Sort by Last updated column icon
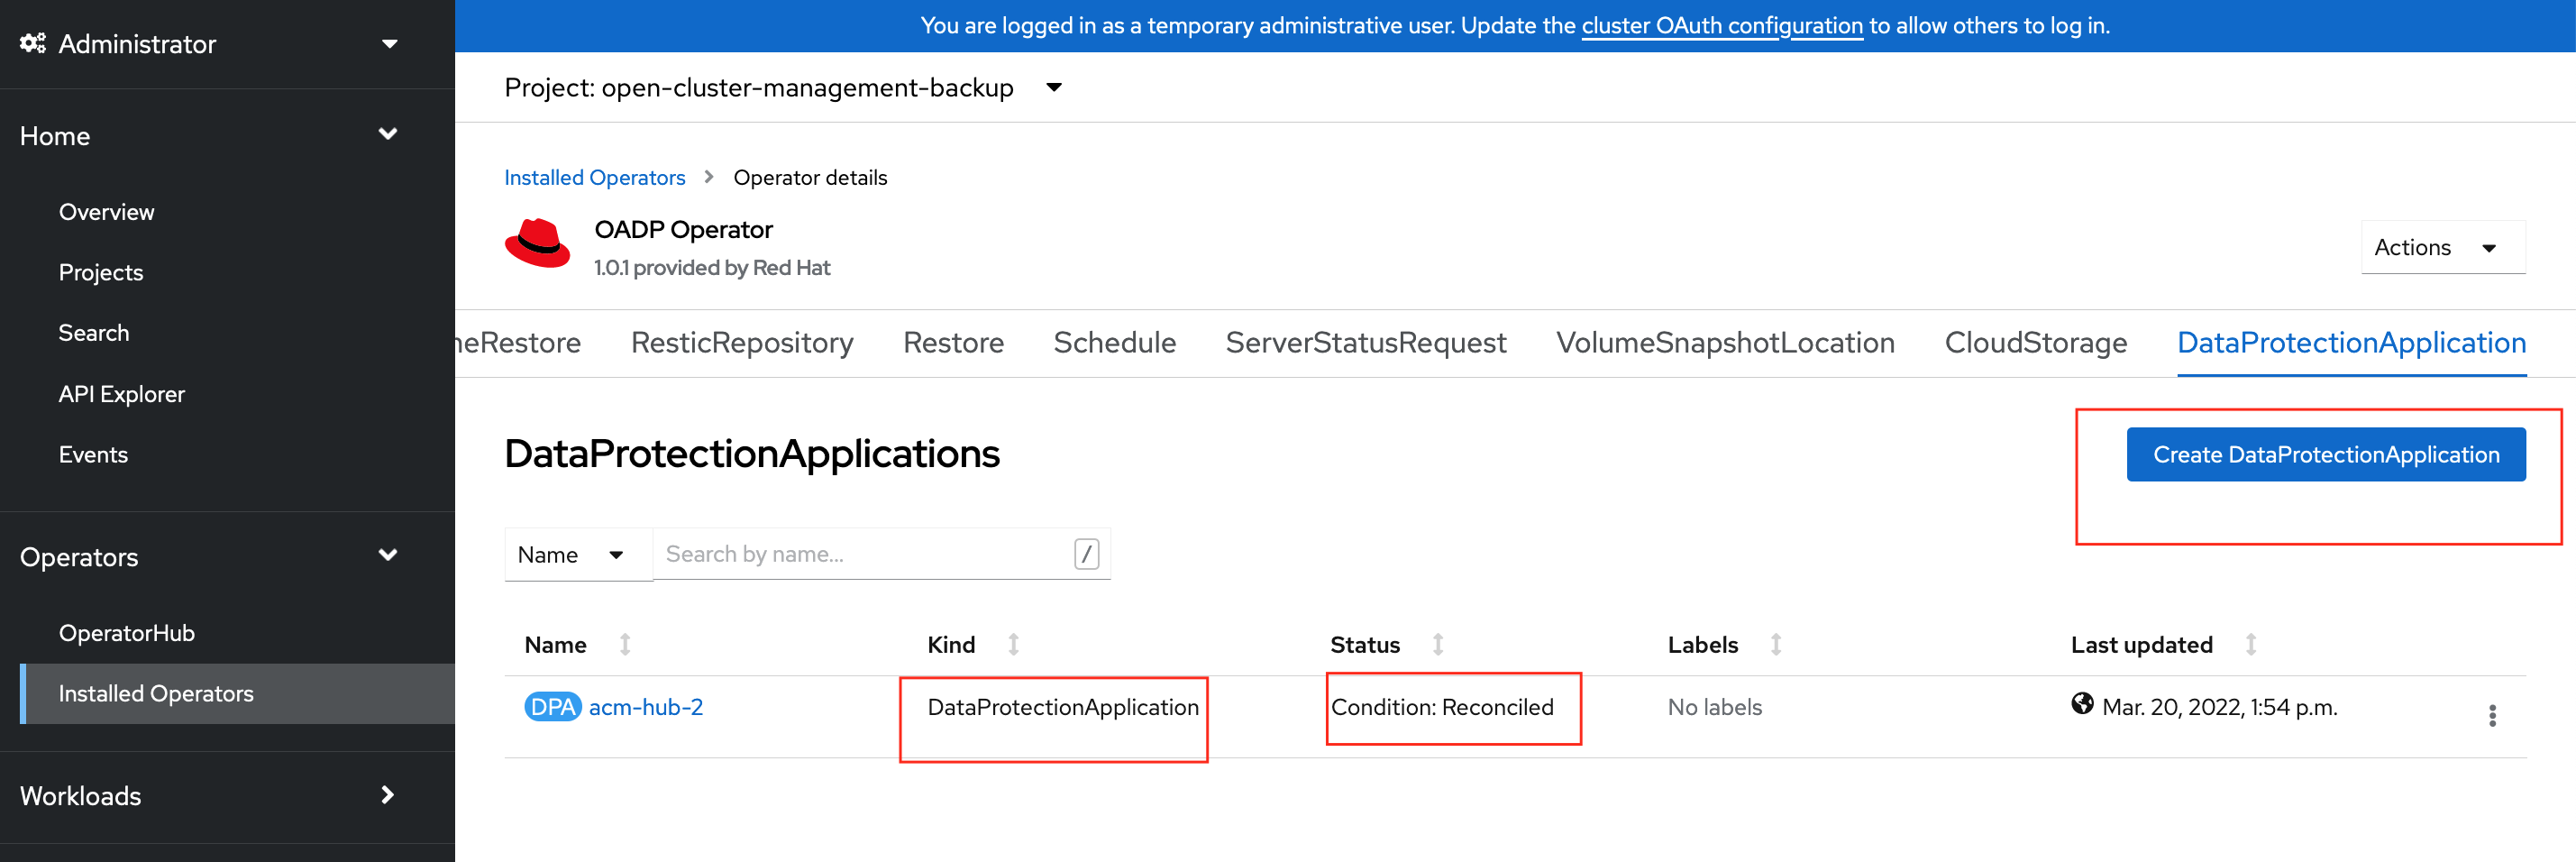This screenshot has height=862, width=2576. coord(2250,645)
